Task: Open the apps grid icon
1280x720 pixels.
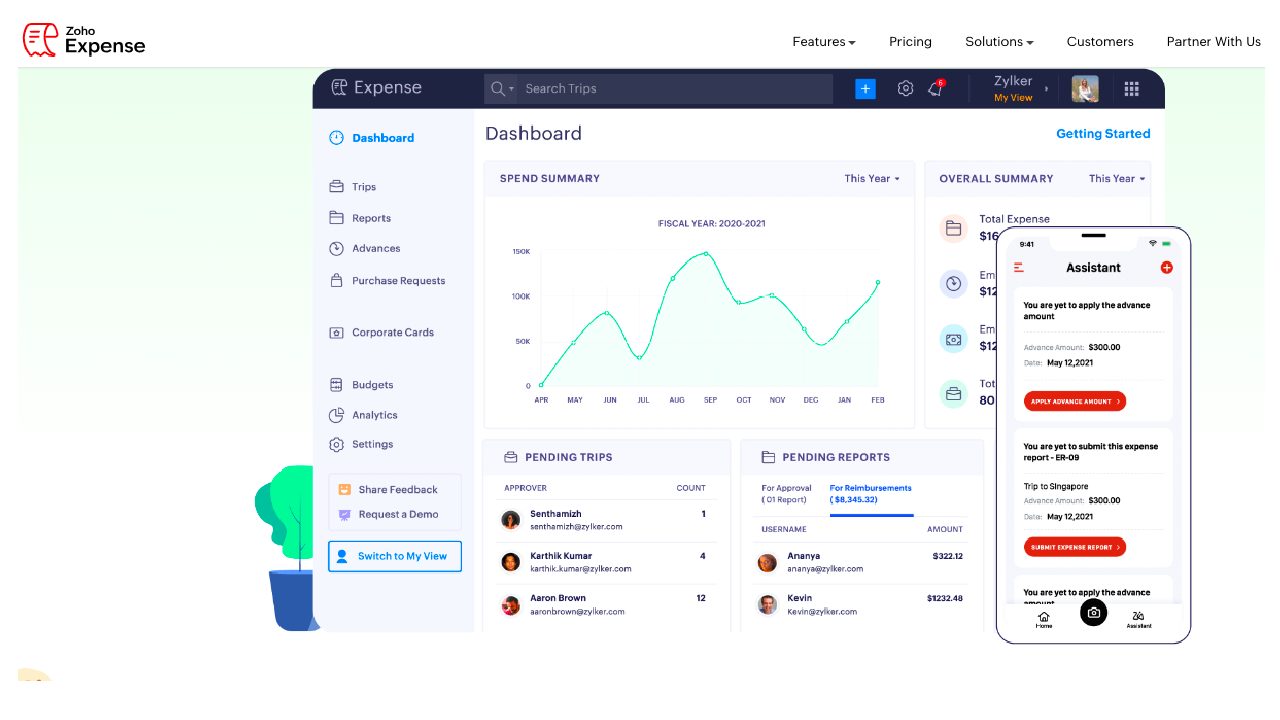Action: (1131, 89)
